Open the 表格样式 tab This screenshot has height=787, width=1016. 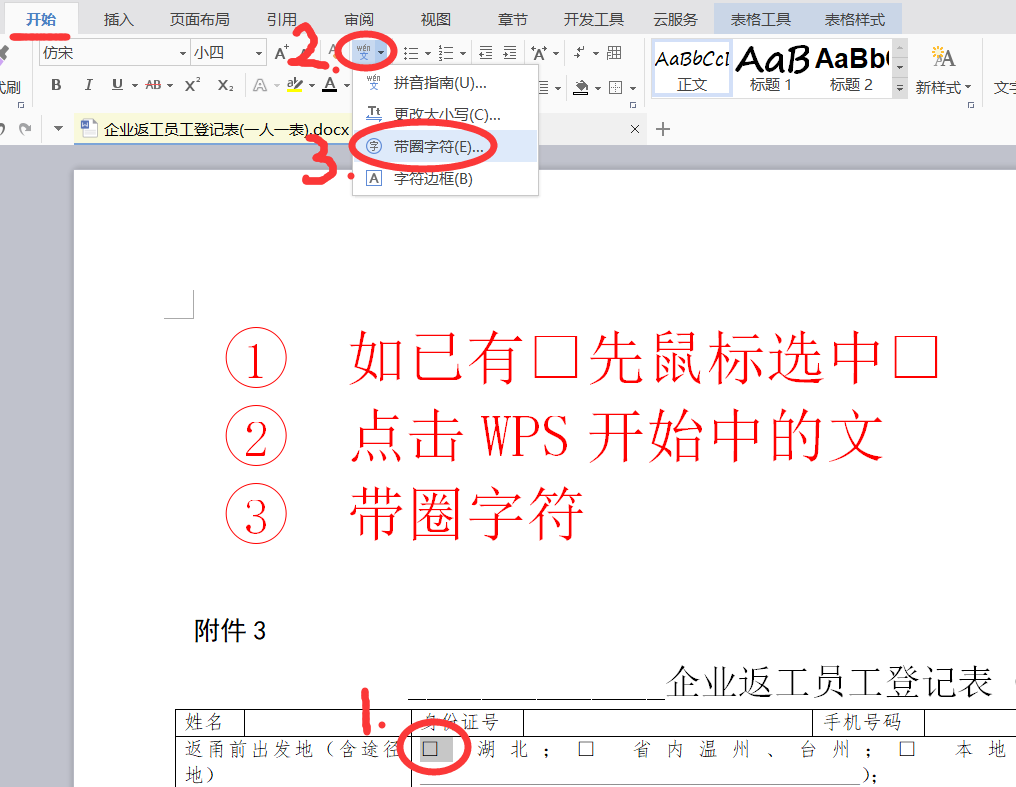tap(855, 19)
